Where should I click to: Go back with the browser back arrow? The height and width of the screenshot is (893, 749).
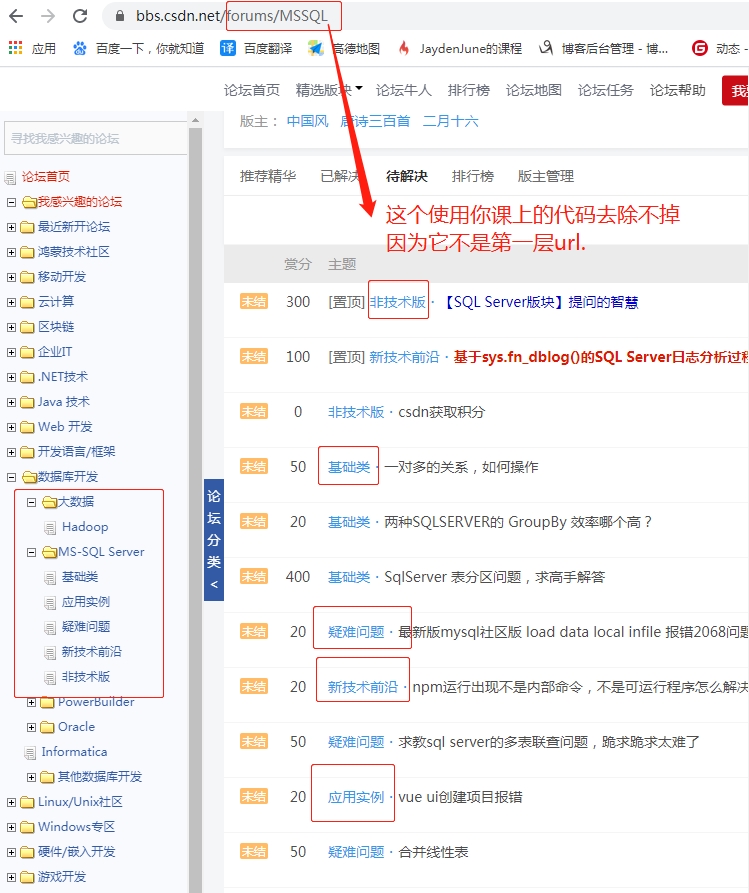click(x=16, y=15)
